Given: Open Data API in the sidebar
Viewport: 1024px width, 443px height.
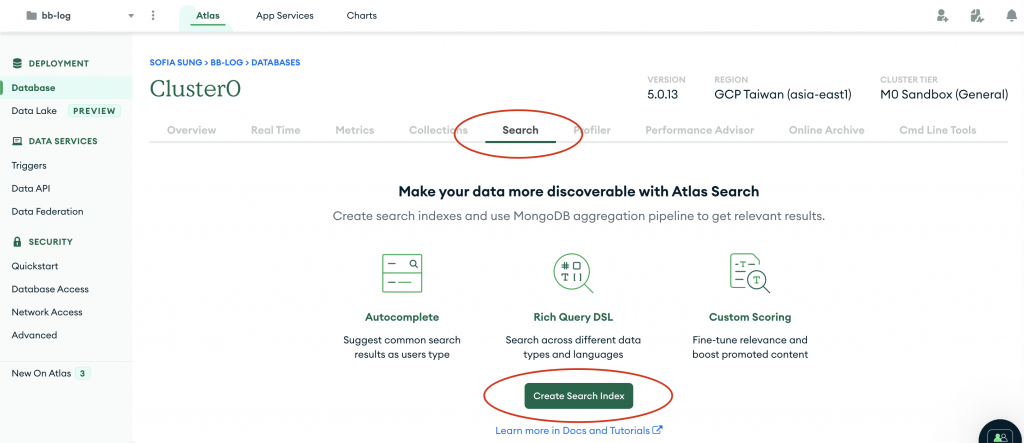Looking at the screenshot, I should click(x=31, y=188).
